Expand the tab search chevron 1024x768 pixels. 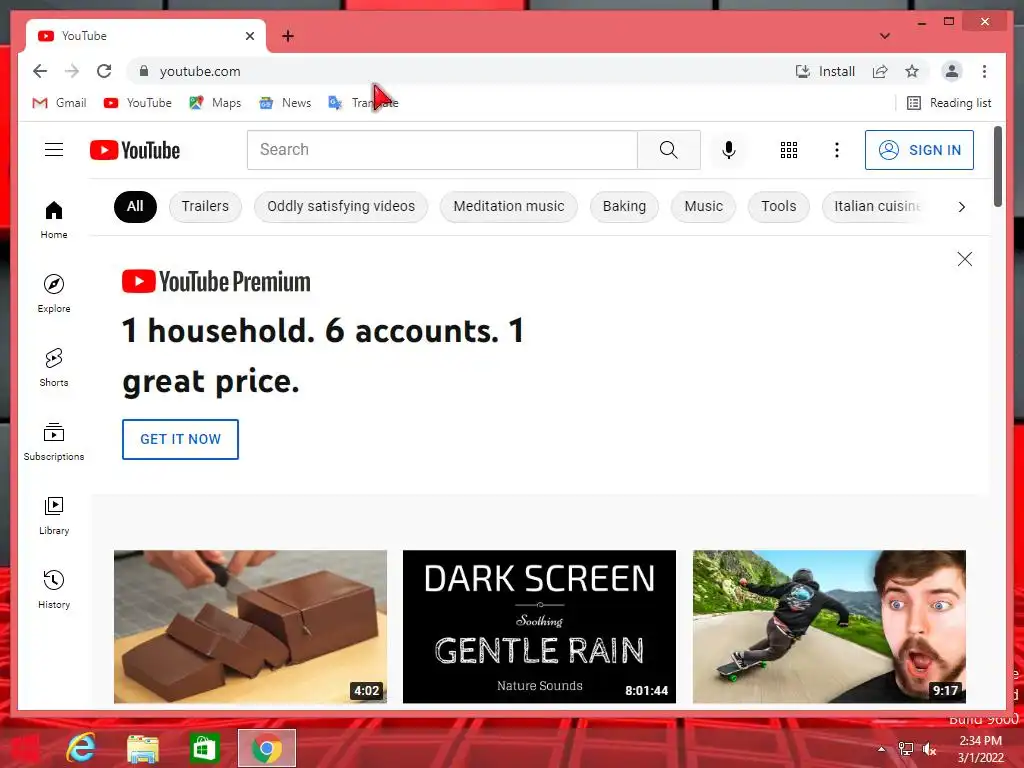coord(884,36)
